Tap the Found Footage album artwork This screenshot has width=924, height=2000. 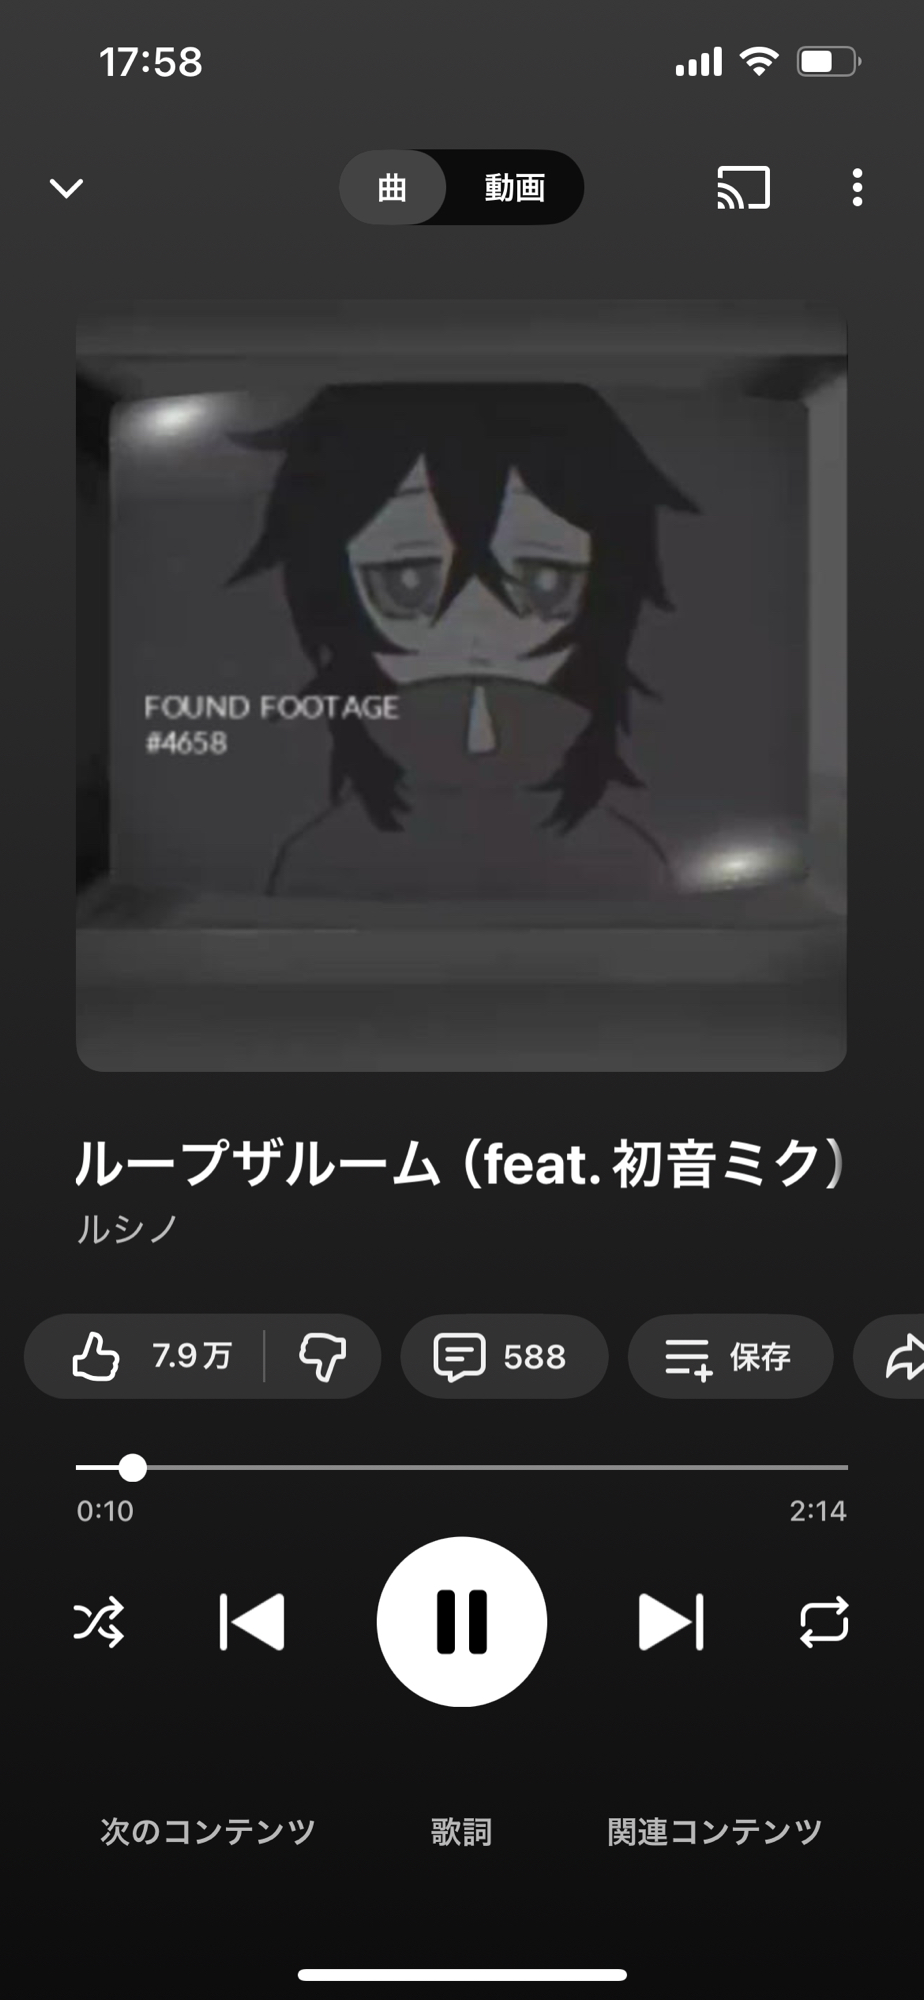coord(461,686)
